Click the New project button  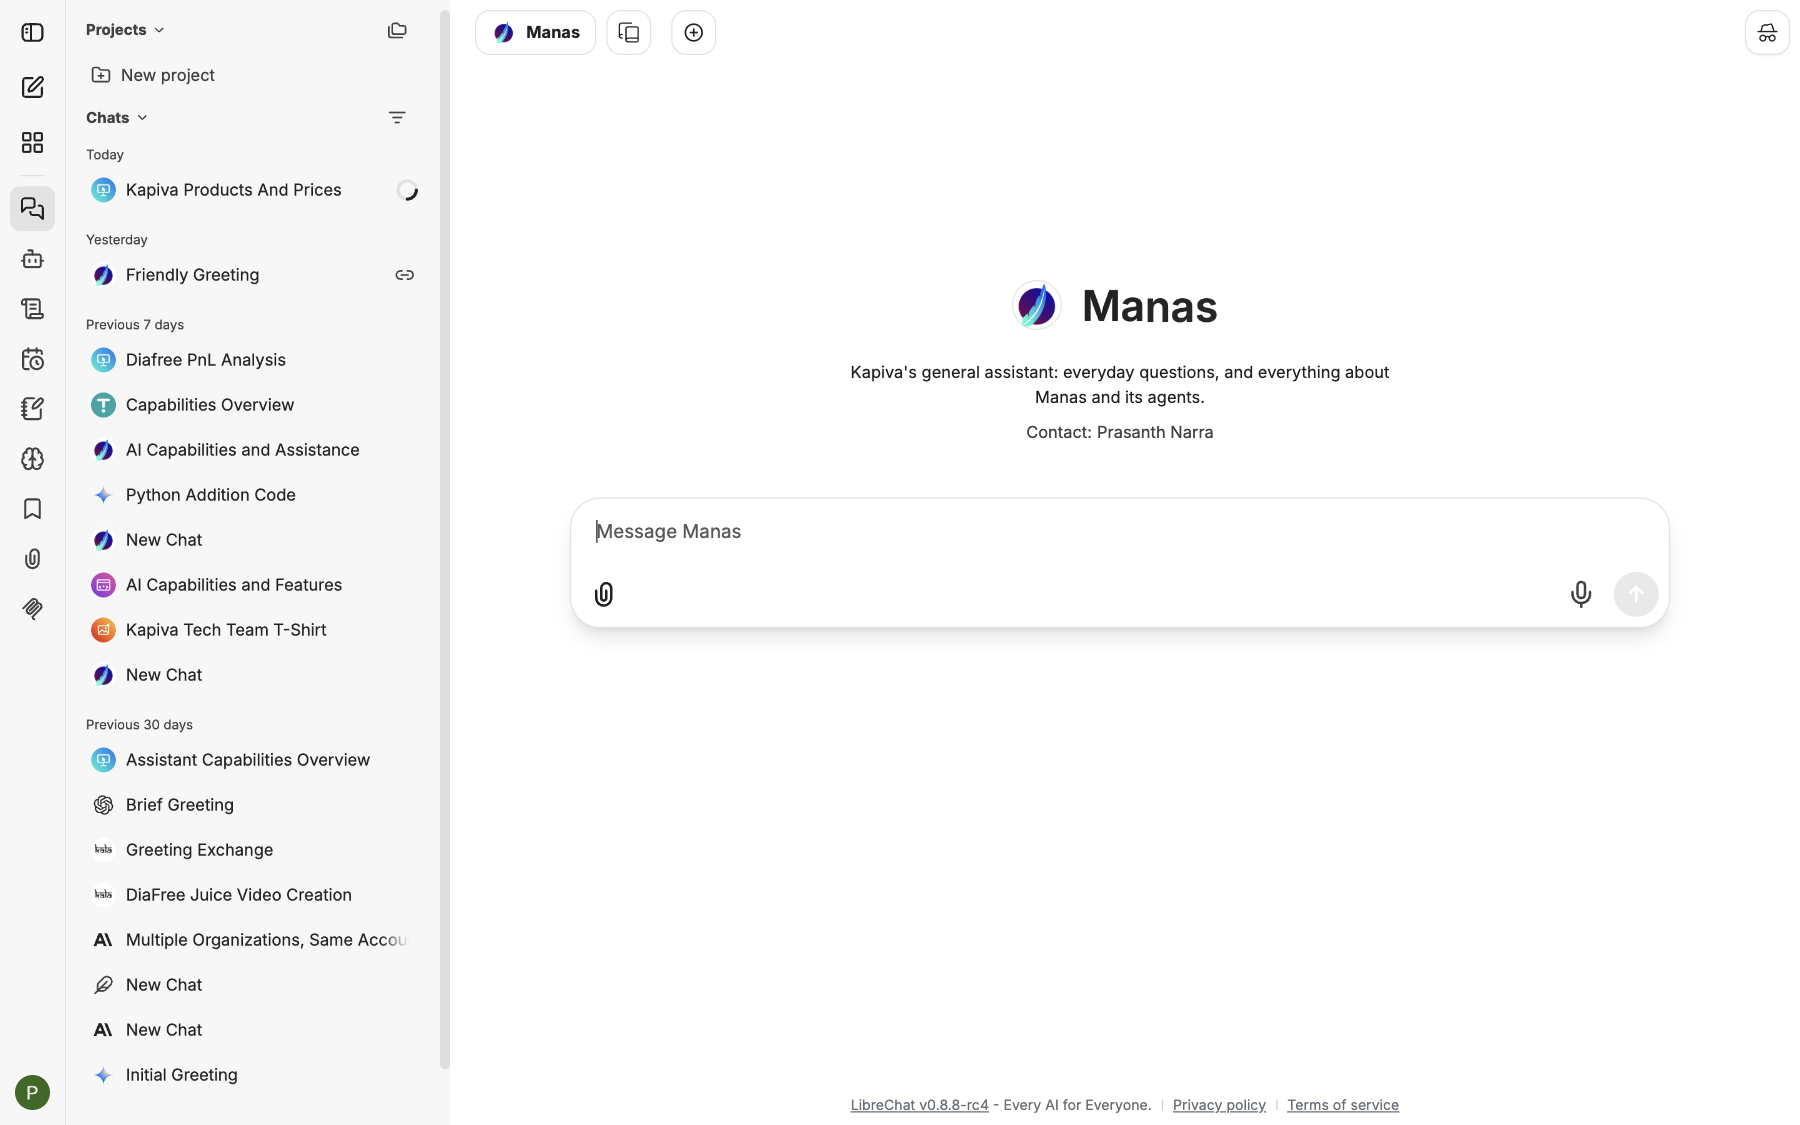coord(153,75)
